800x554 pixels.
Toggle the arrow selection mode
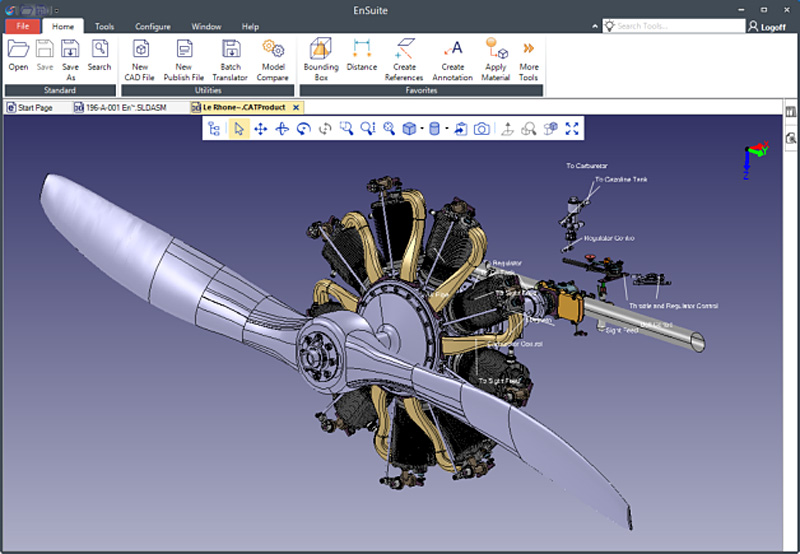coord(238,129)
